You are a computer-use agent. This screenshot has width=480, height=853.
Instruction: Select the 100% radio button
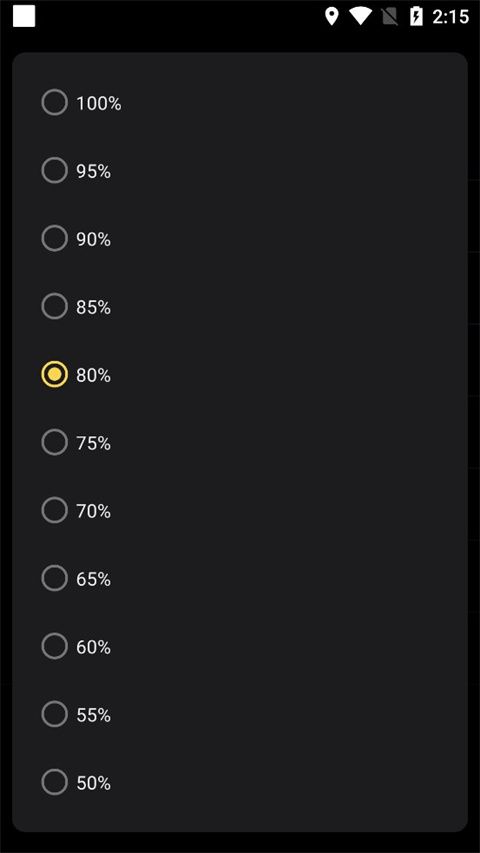(54, 103)
